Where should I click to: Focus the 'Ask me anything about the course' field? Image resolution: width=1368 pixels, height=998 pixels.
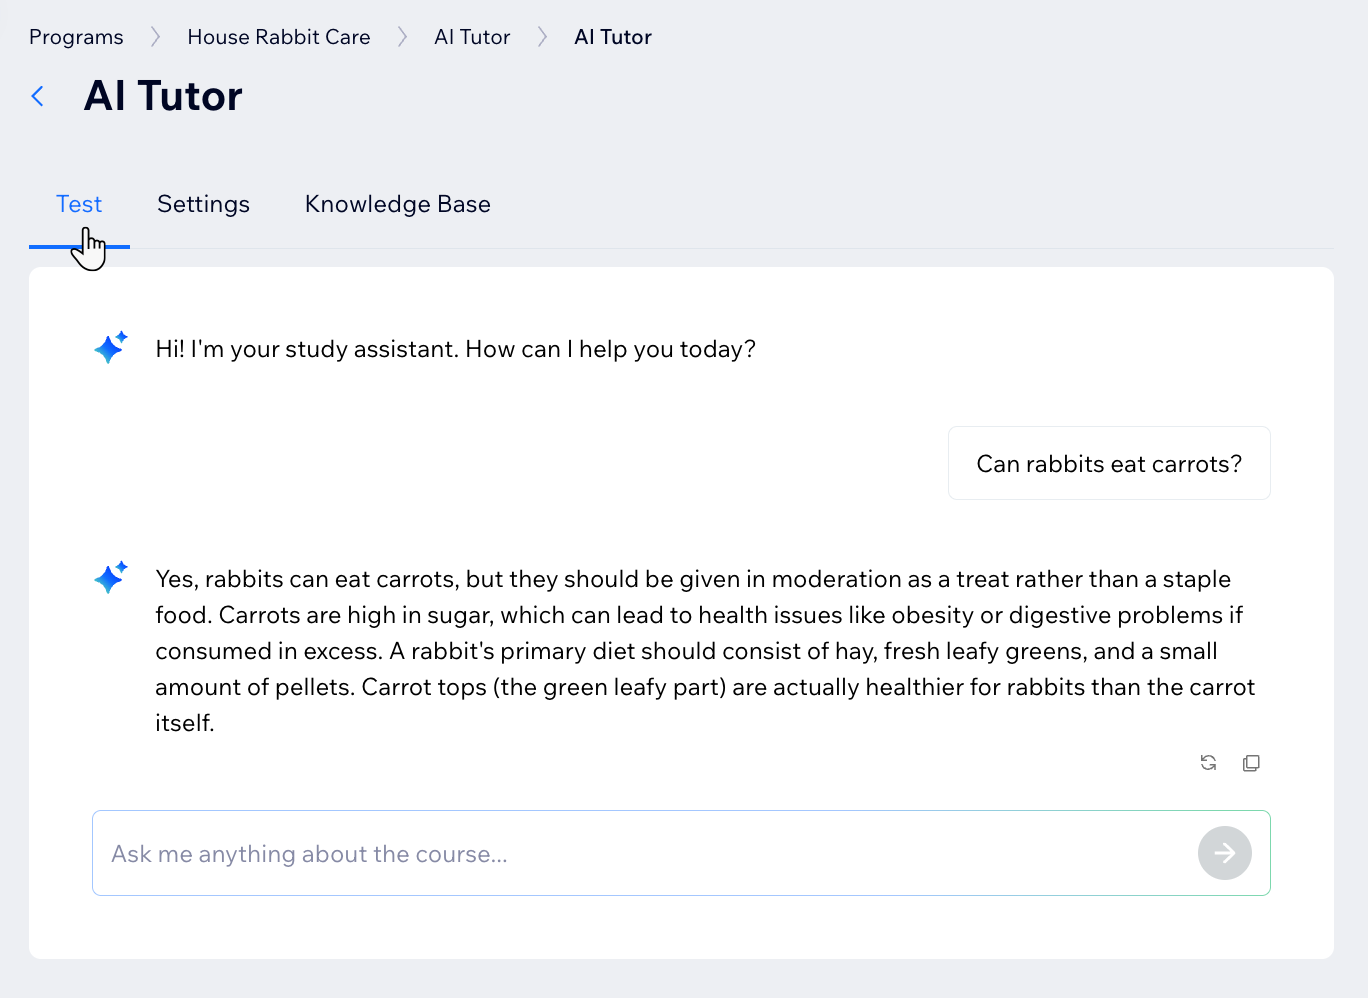640,853
